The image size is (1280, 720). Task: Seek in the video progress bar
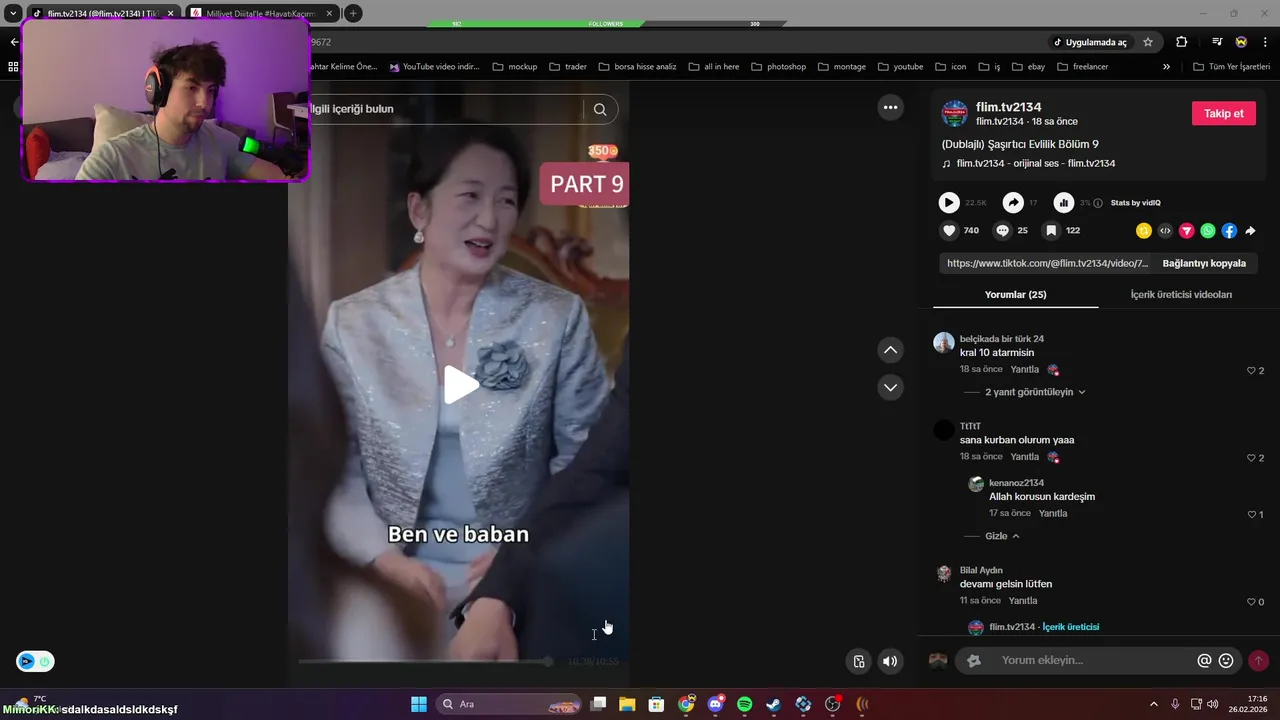pos(424,662)
